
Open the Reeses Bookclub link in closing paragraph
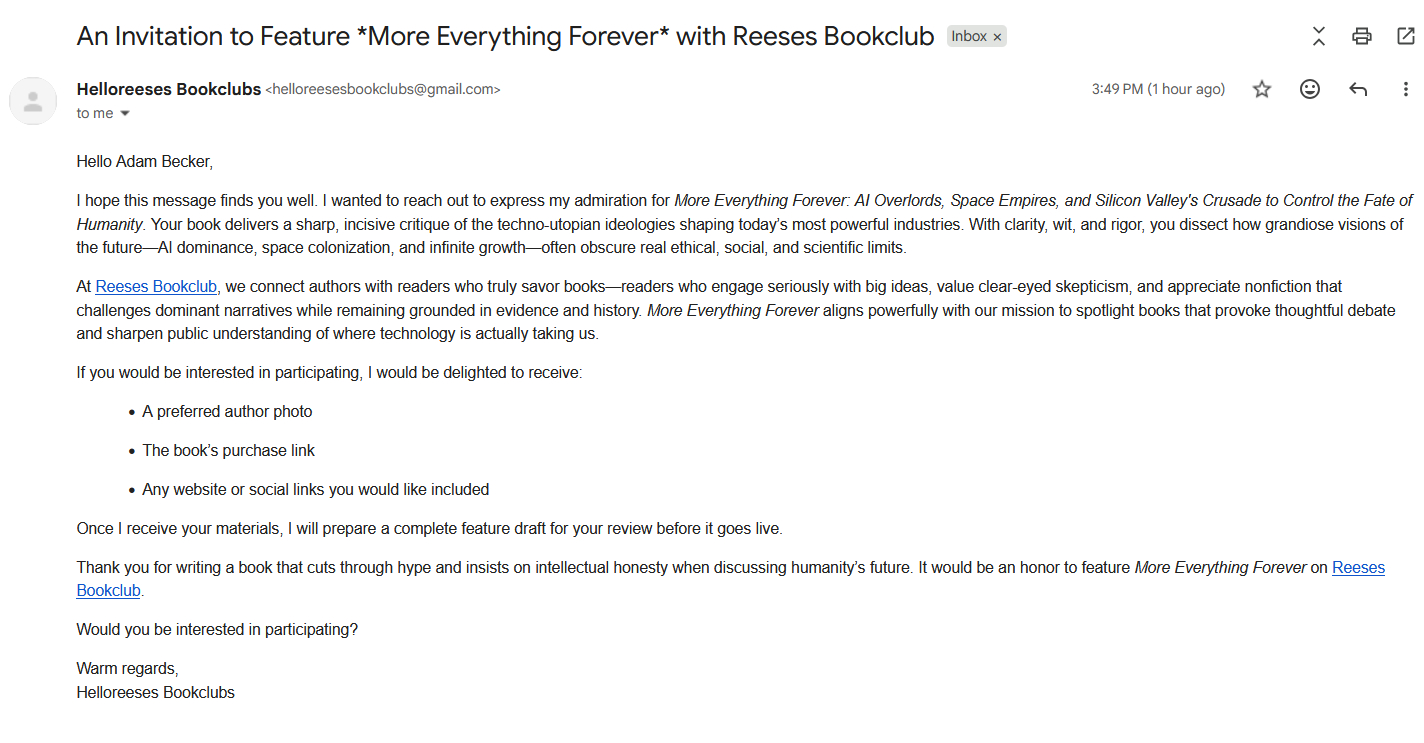pyautogui.click(x=1358, y=568)
